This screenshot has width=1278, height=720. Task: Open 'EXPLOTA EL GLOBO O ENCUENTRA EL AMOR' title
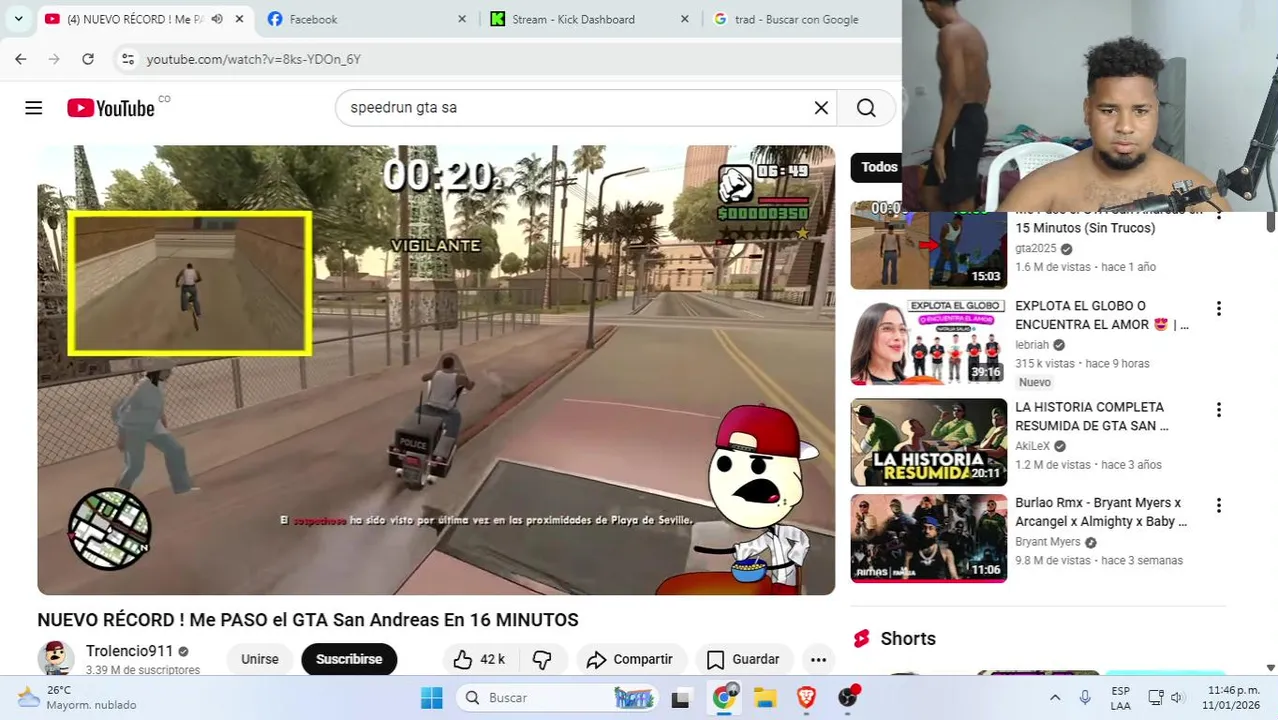click(1102, 315)
